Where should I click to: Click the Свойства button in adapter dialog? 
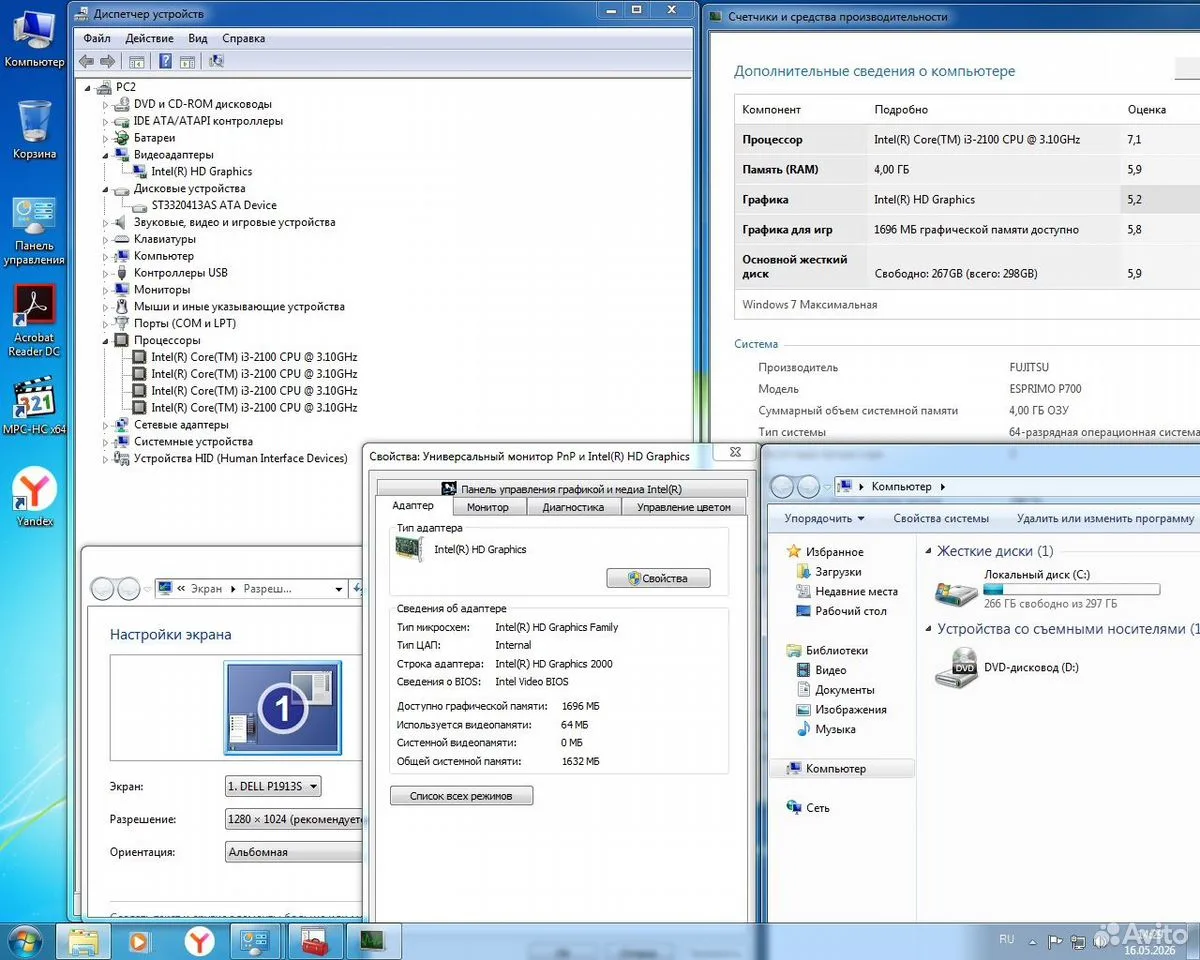pos(659,578)
